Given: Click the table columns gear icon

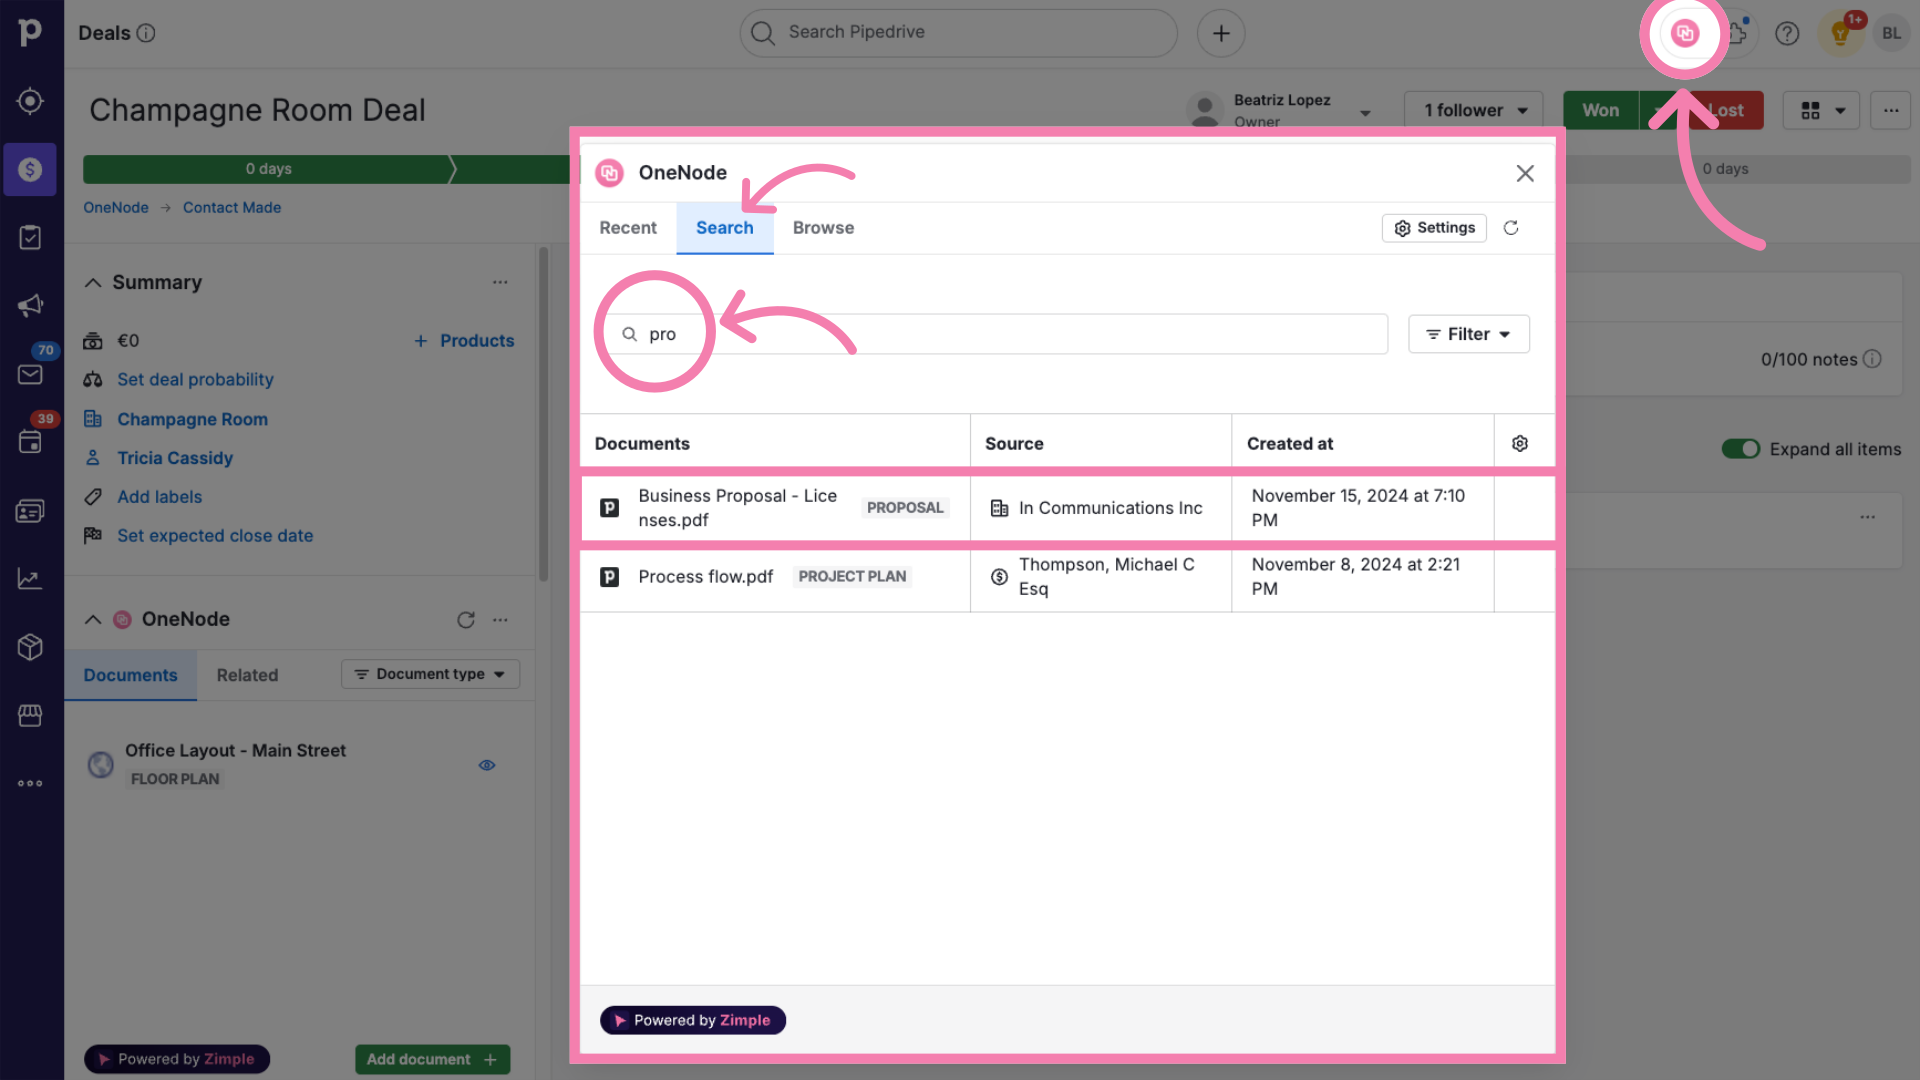Looking at the screenshot, I should coord(1520,443).
